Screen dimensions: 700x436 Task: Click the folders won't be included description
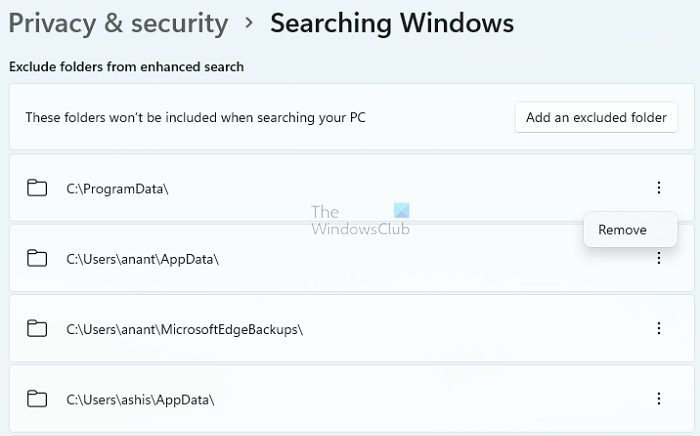pos(197,117)
